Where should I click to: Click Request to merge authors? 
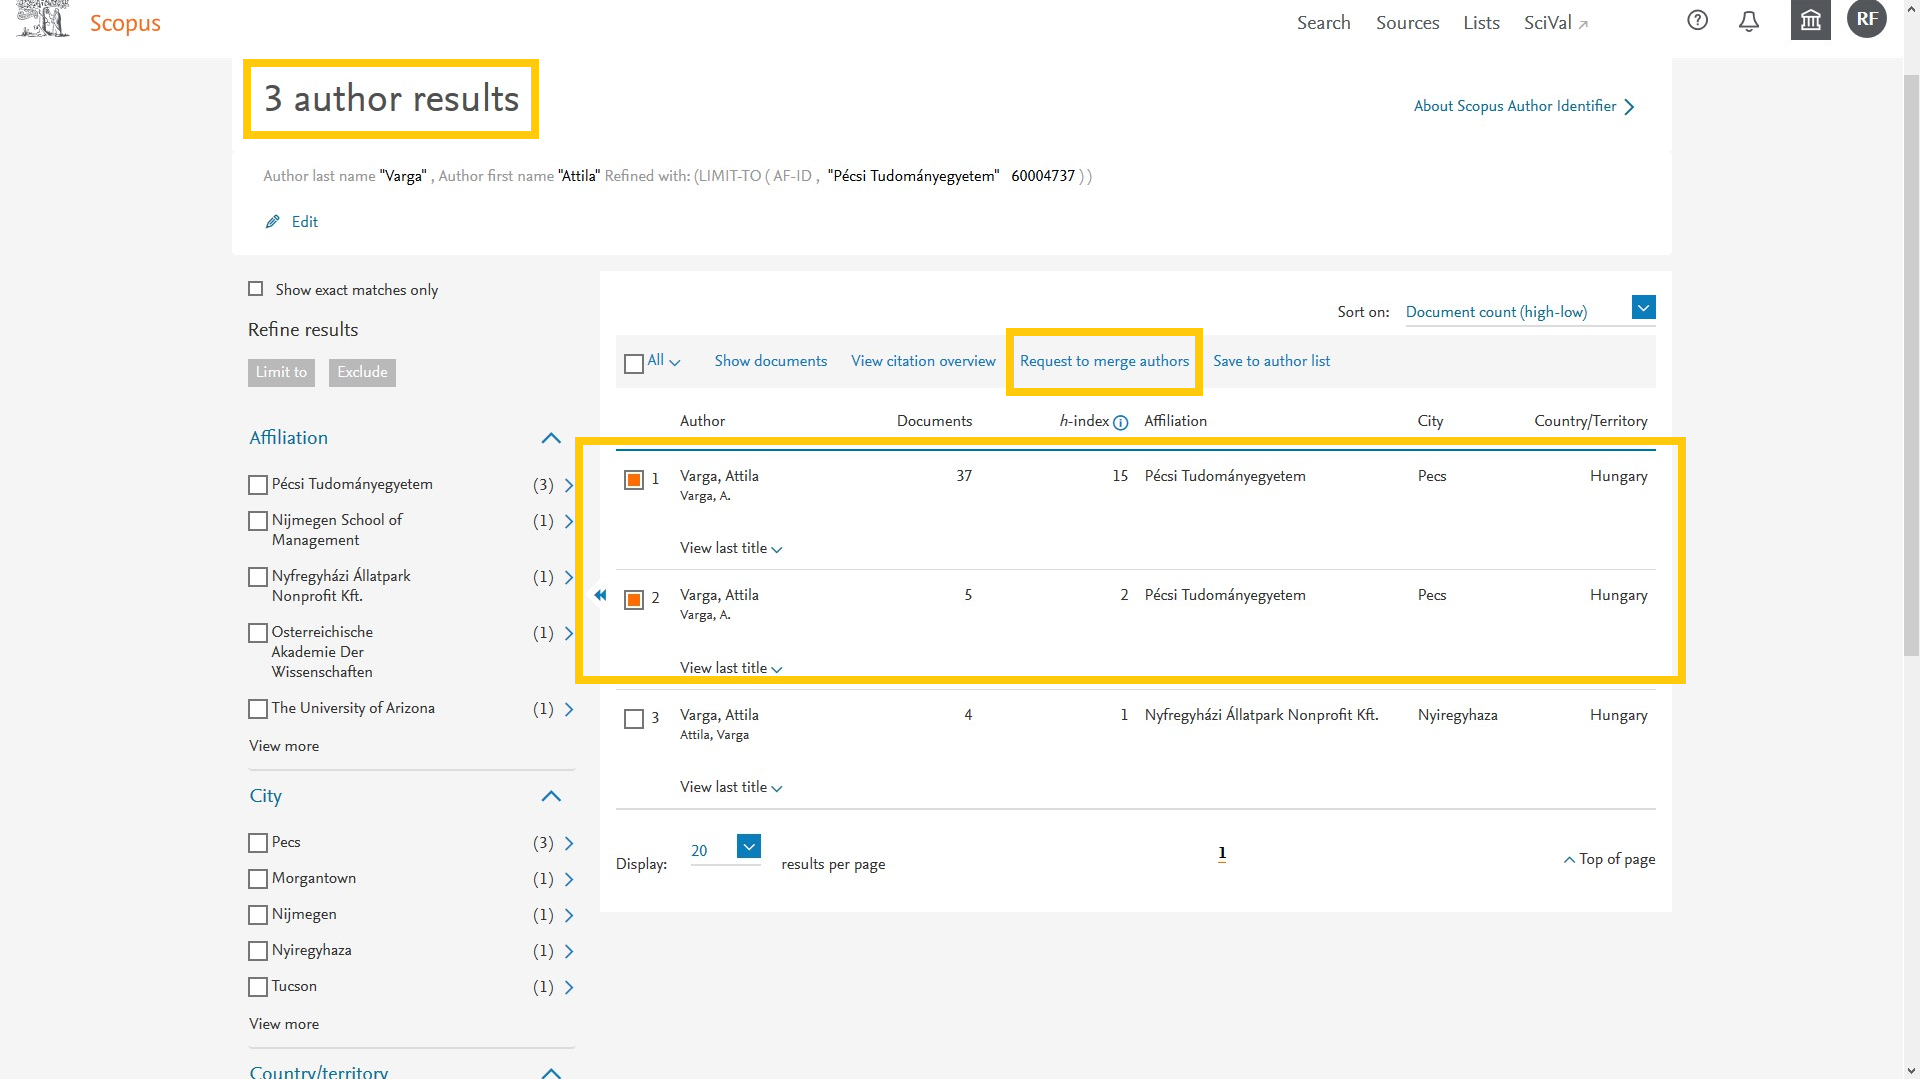click(x=1104, y=361)
